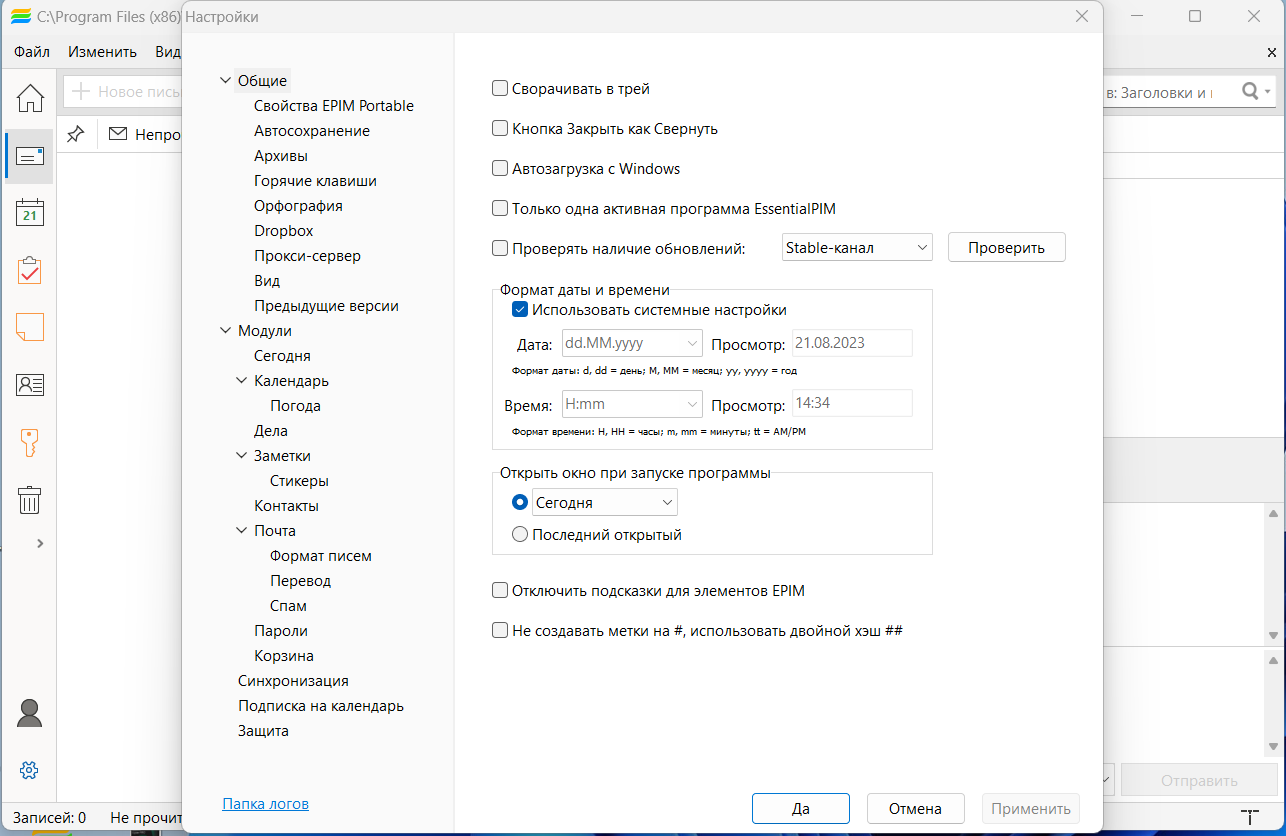Click the time Просмотр preview field 14:34
Viewport: 1286px width, 836px height.
[x=852, y=404]
